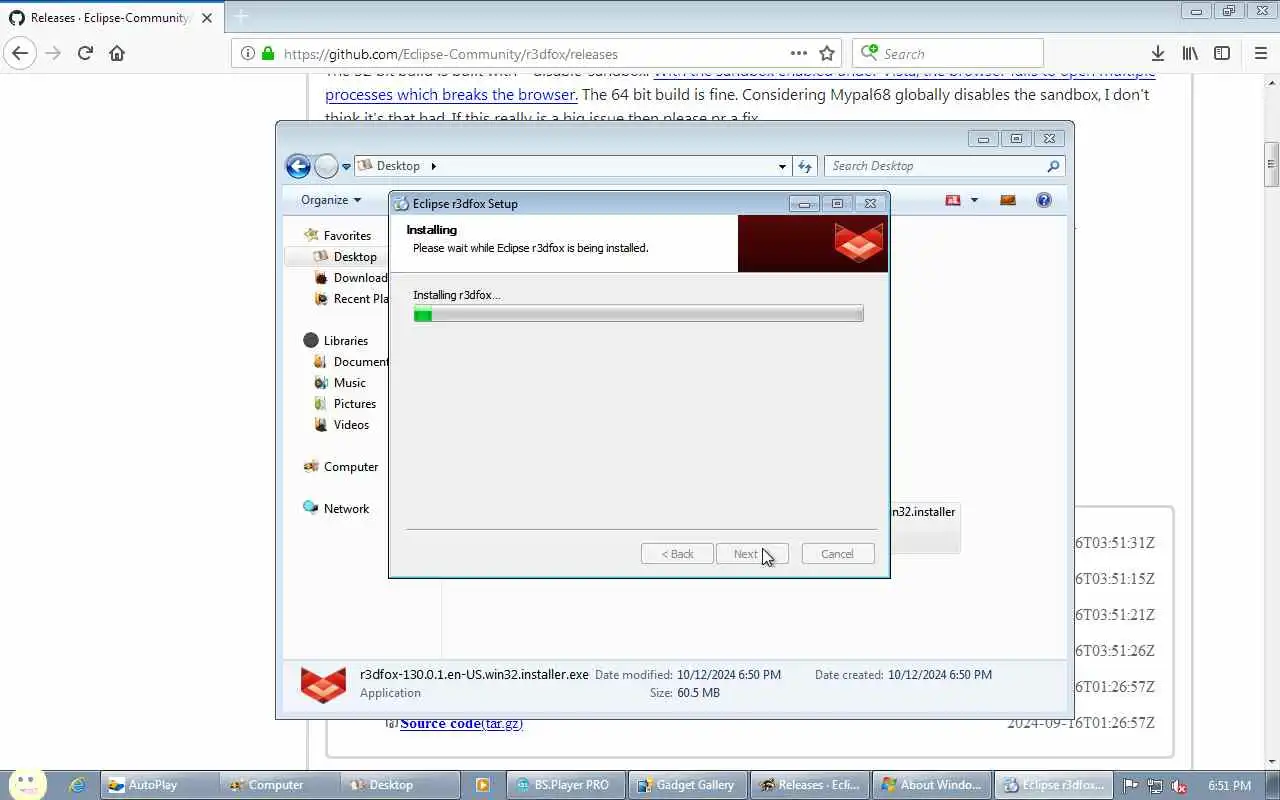
Task: Click the r3dfox application icon in details pane
Action: (323, 683)
